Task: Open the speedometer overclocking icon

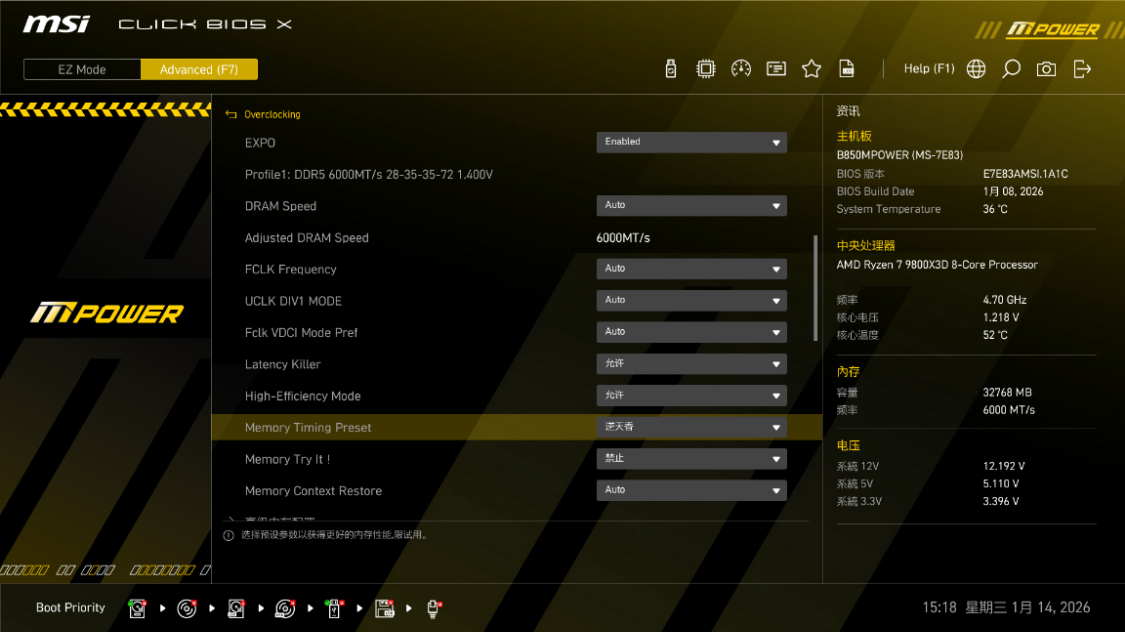Action: [741, 69]
